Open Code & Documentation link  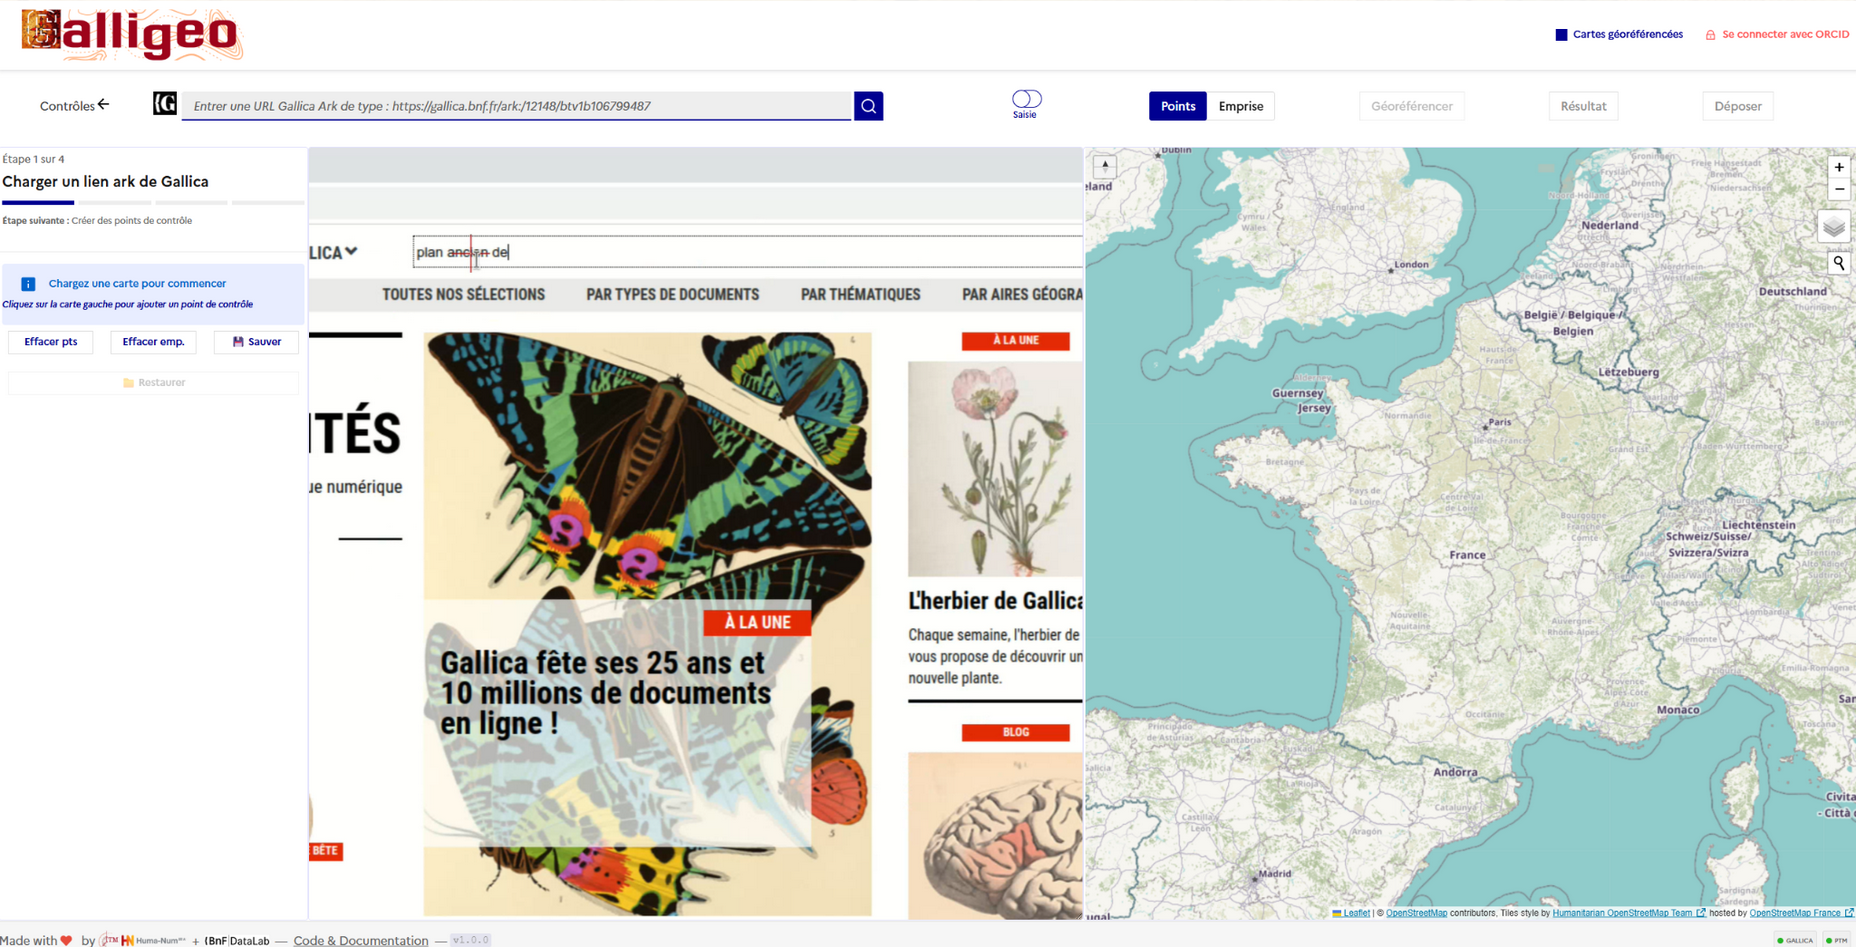tap(360, 940)
